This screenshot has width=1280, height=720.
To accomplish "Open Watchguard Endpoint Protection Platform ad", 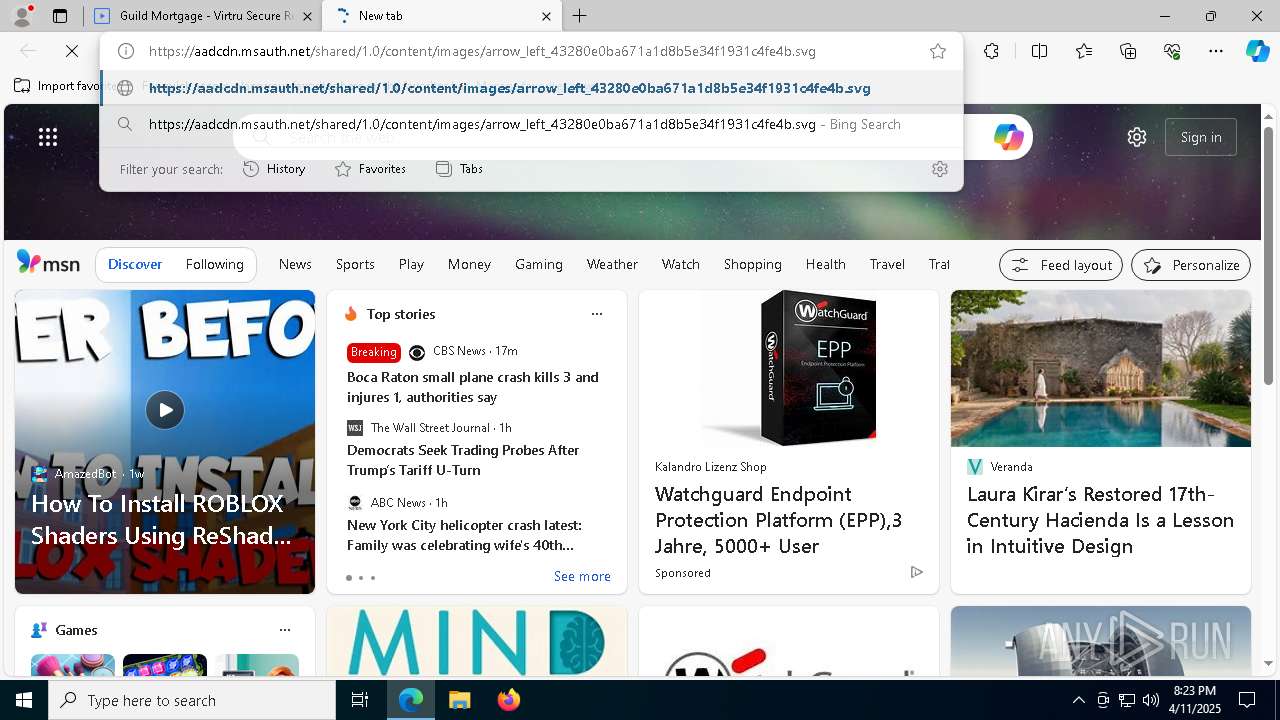I will [778, 520].
